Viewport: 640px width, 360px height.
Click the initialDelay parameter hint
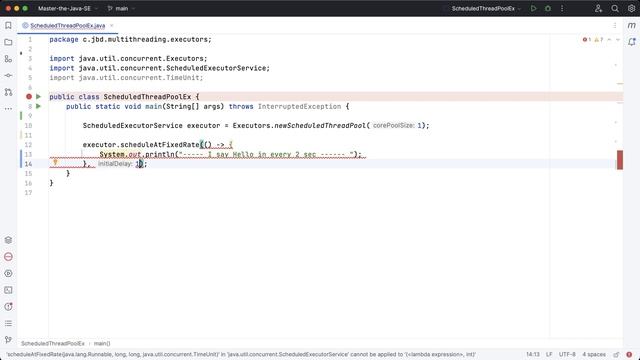[x=115, y=164]
